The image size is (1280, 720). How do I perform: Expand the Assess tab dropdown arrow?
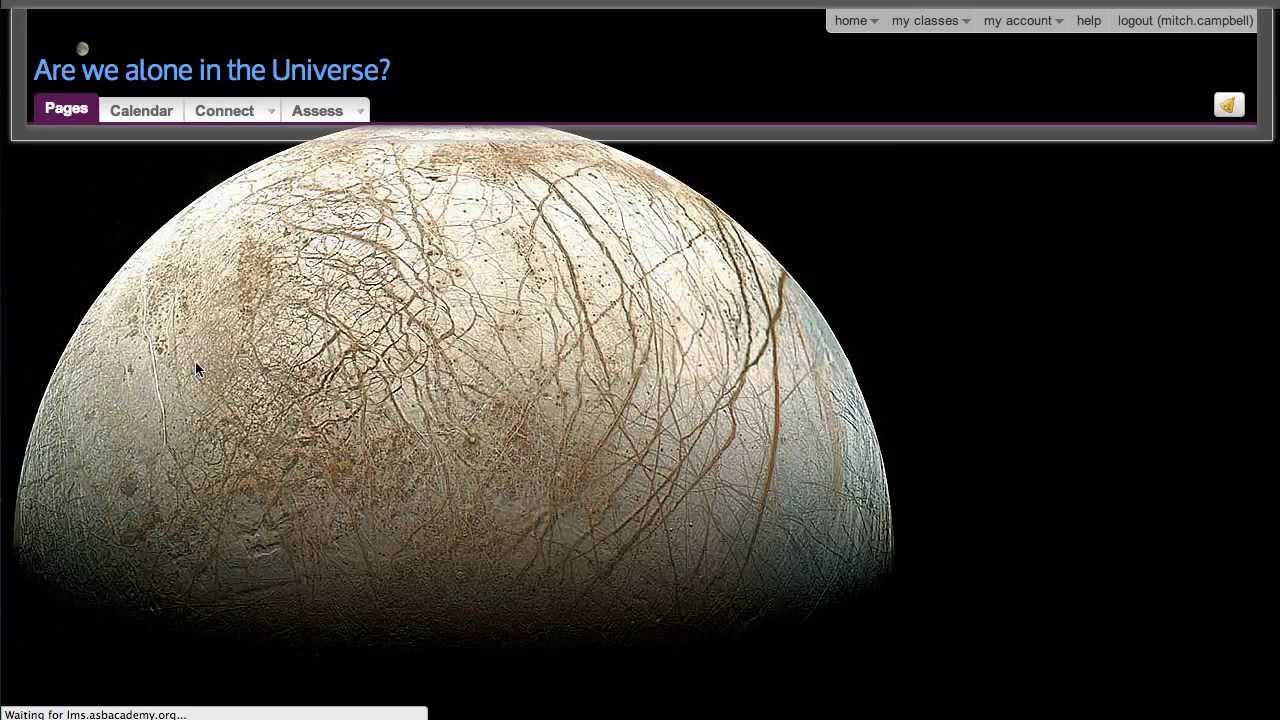tap(360, 111)
